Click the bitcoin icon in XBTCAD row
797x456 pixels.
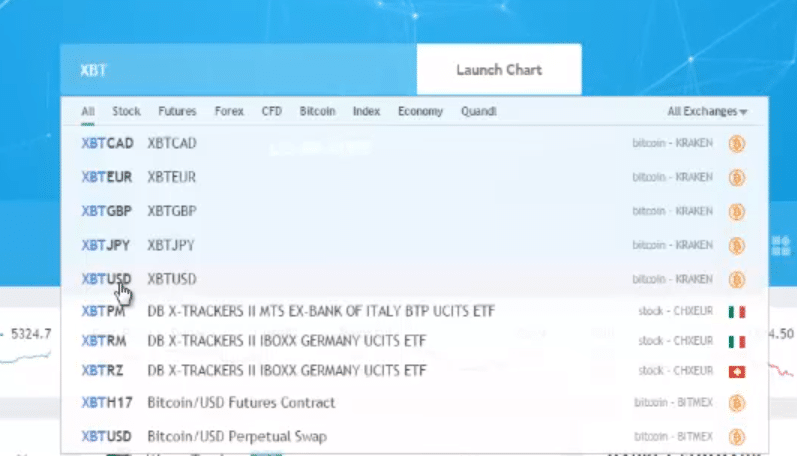coord(737,144)
